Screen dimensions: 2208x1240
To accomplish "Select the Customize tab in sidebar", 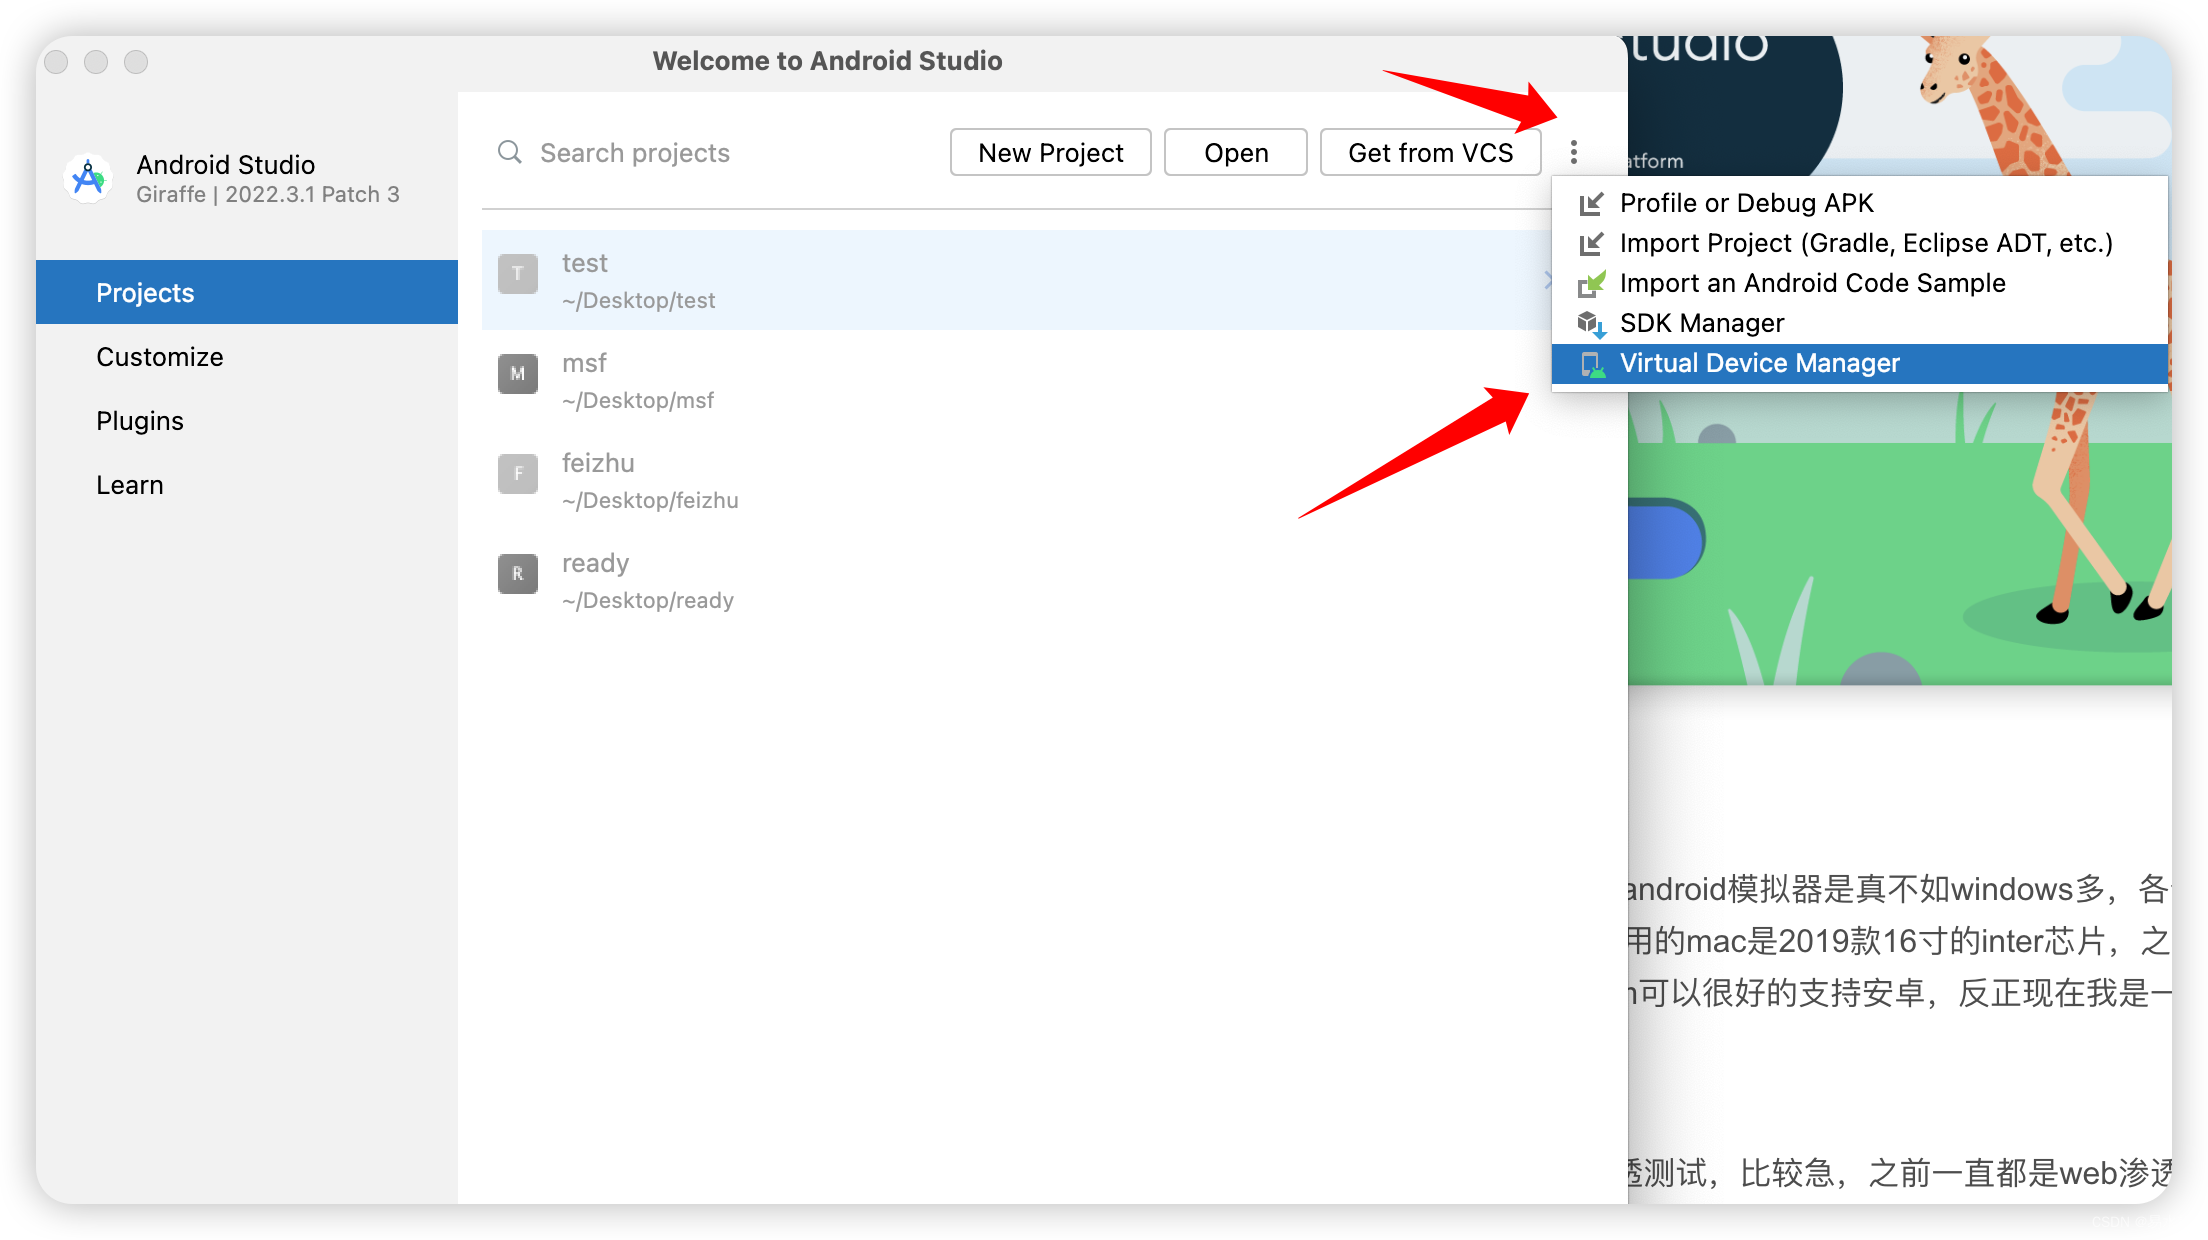I will tap(159, 356).
